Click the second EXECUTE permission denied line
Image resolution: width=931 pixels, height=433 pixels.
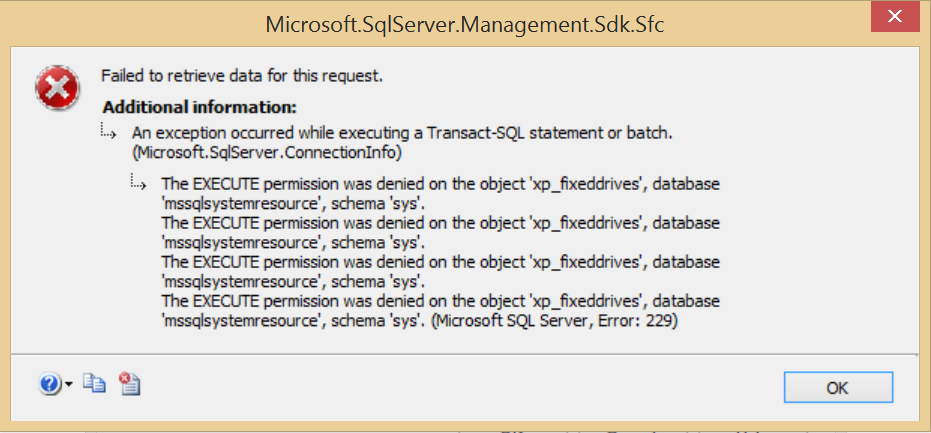coord(439,224)
